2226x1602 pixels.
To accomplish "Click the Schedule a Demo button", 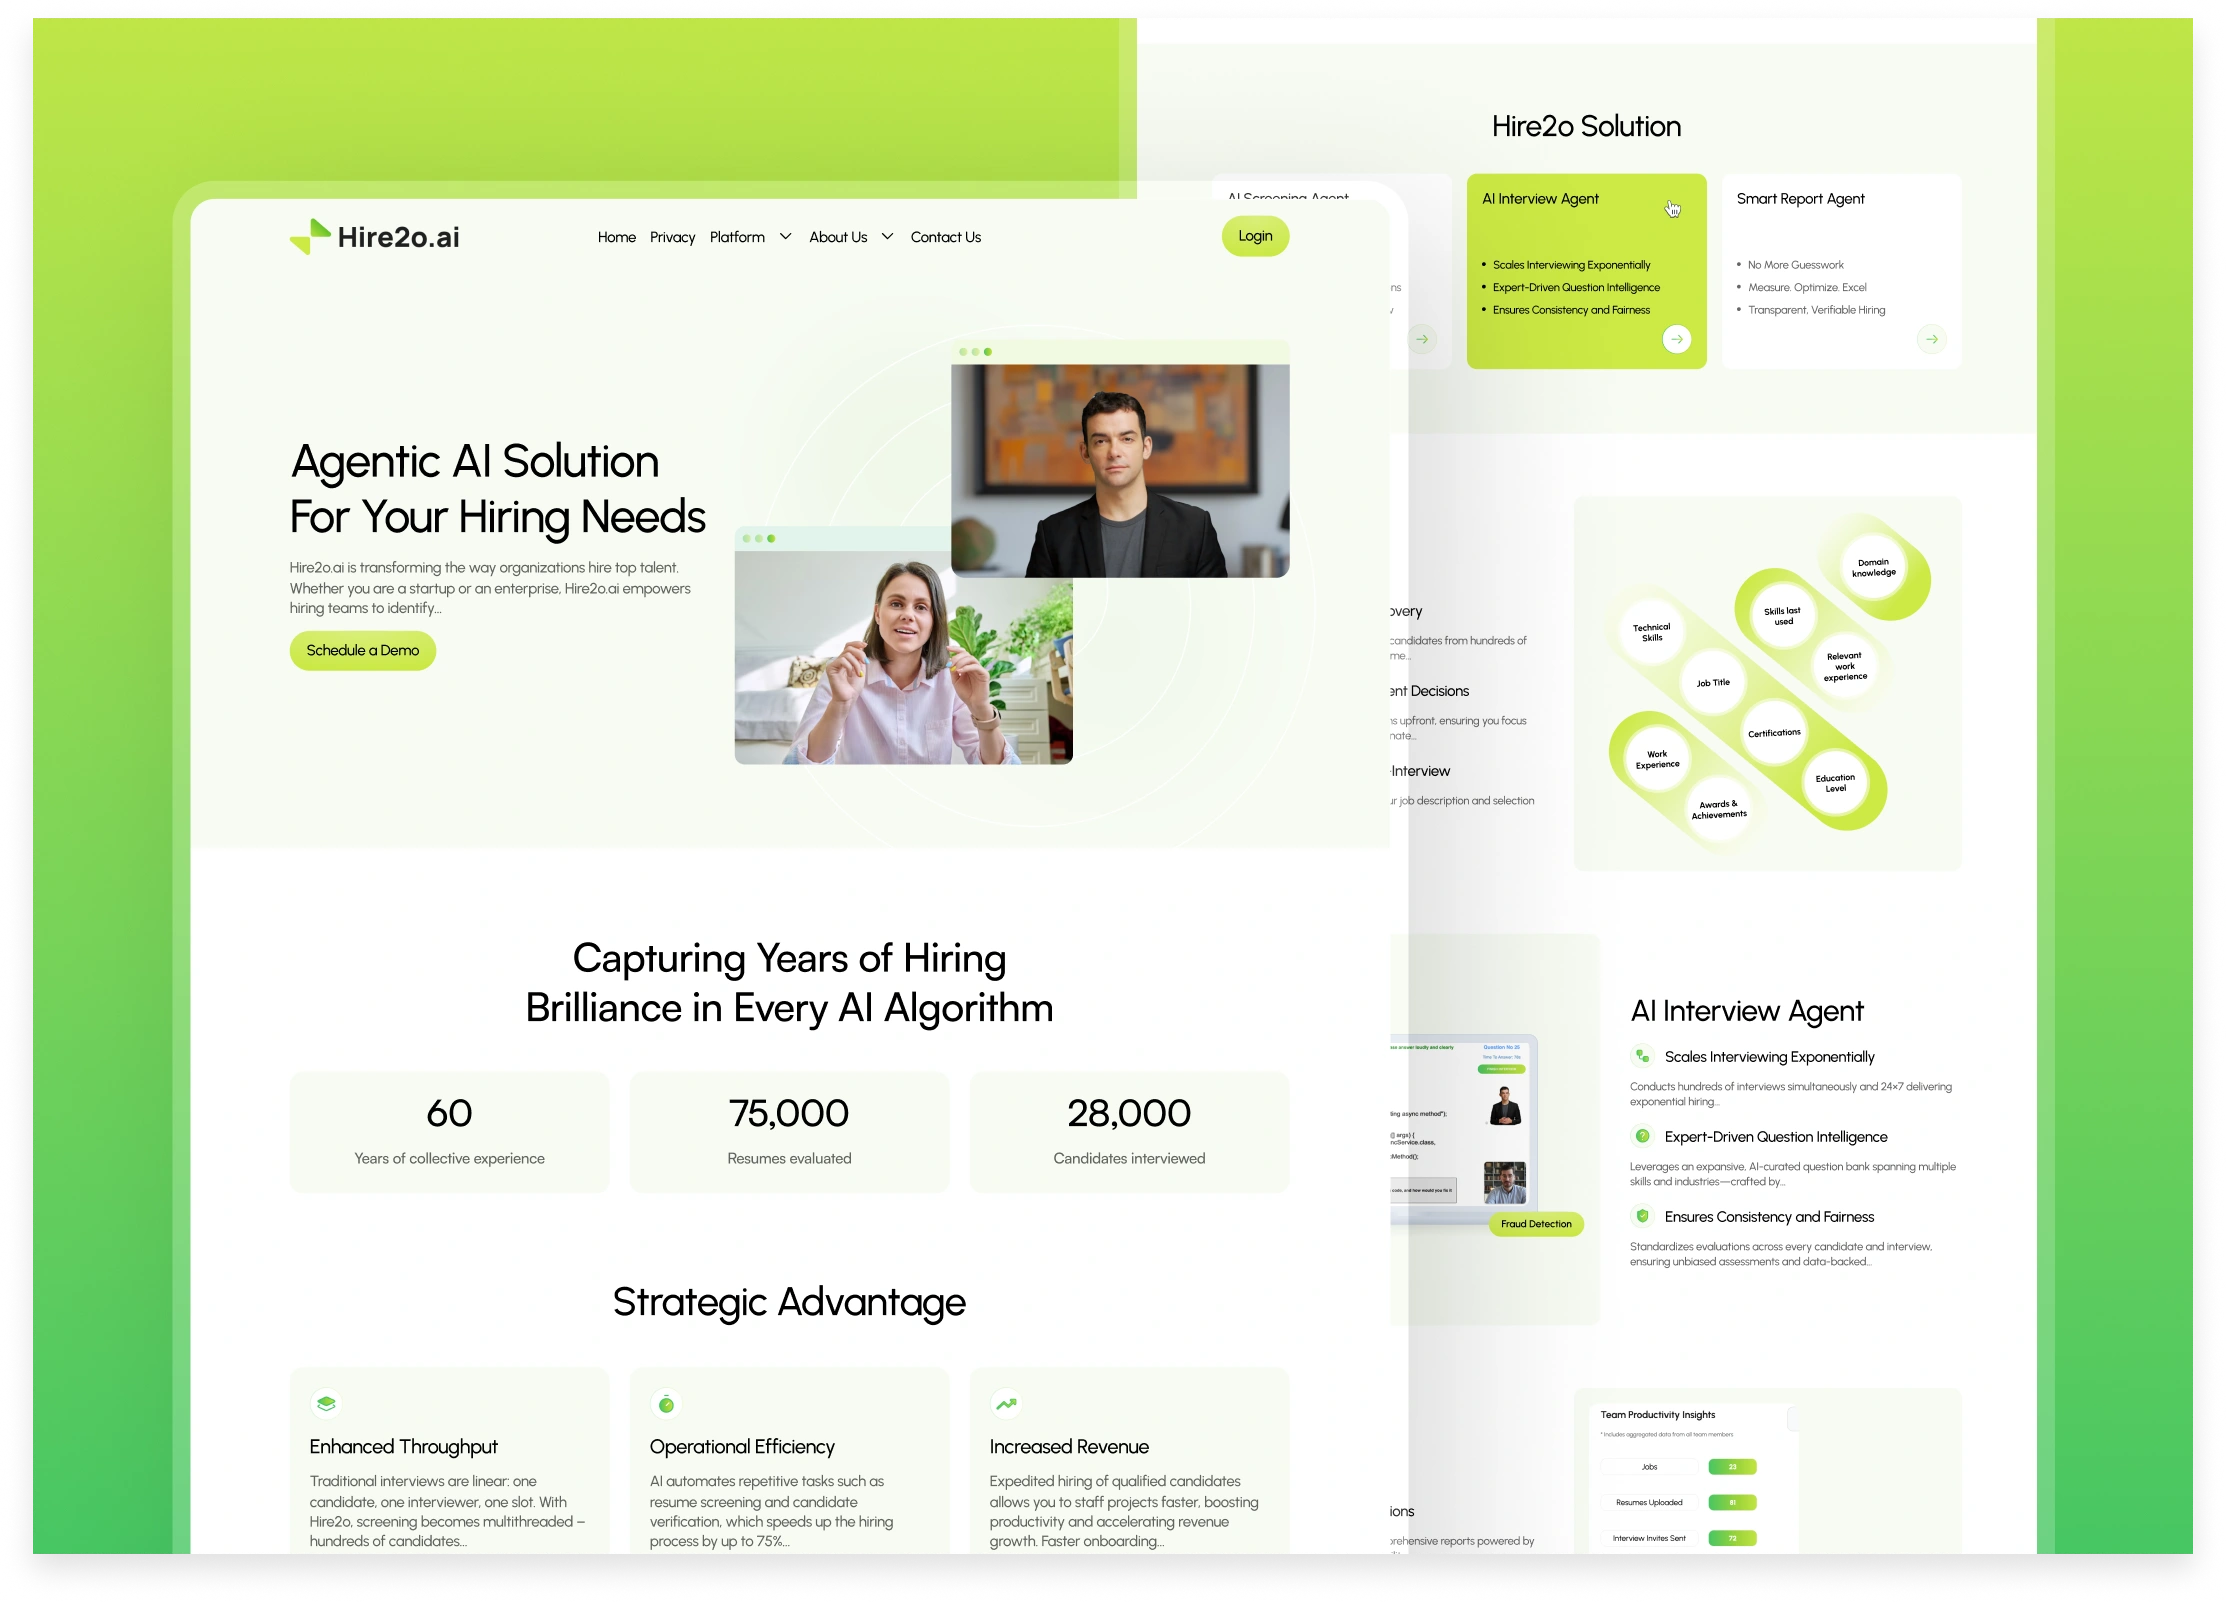I will coord(362,650).
